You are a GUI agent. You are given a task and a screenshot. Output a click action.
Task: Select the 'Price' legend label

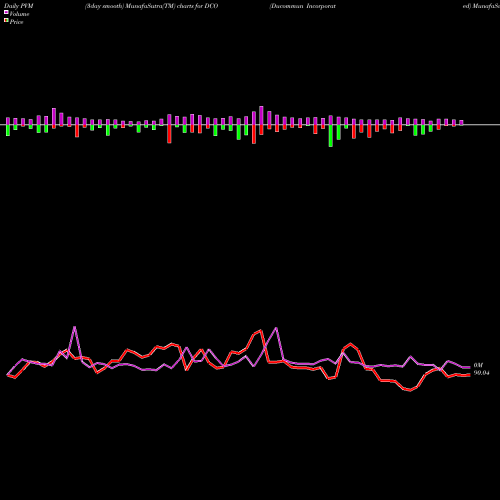16,22
